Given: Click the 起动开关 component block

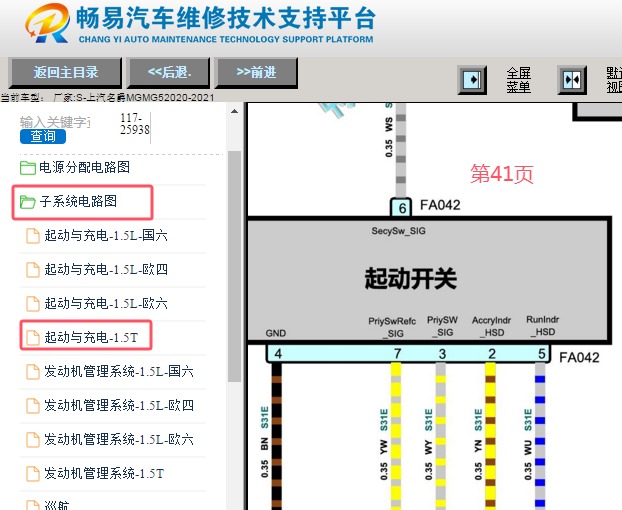Looking at the screenshot, I should [x=428, y=280].
